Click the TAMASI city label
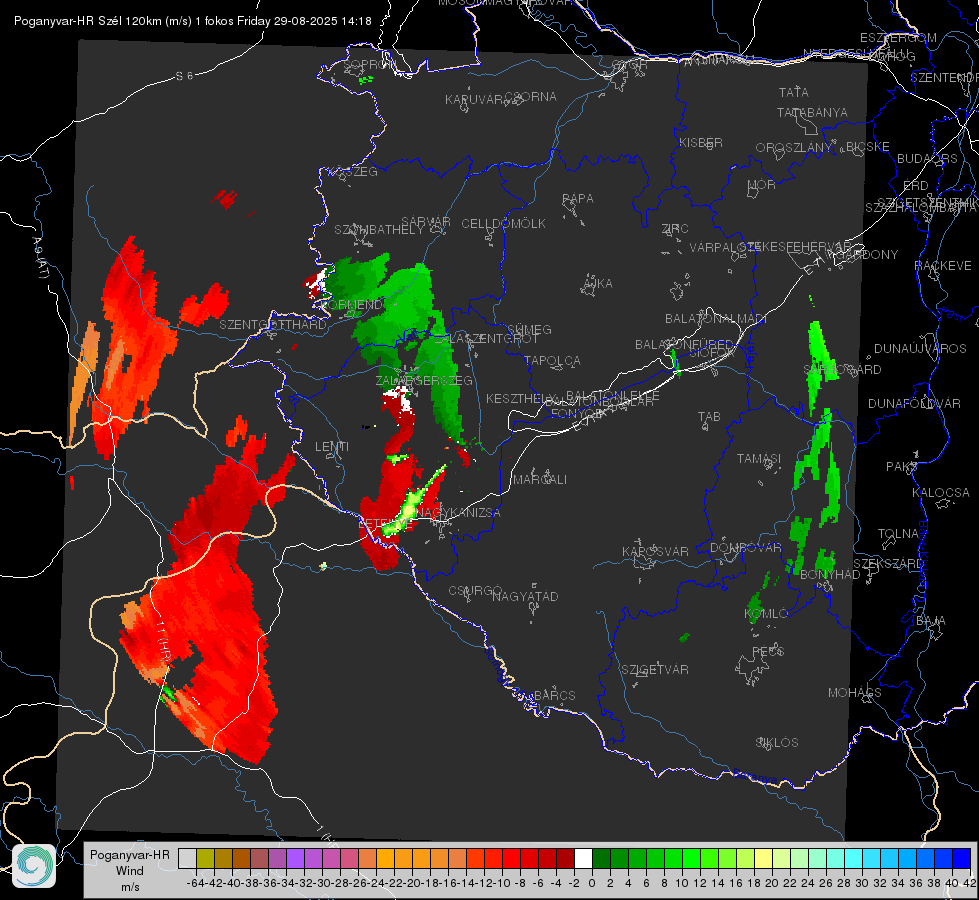This screenshot has height=900, width=979. tap(759, 459)
